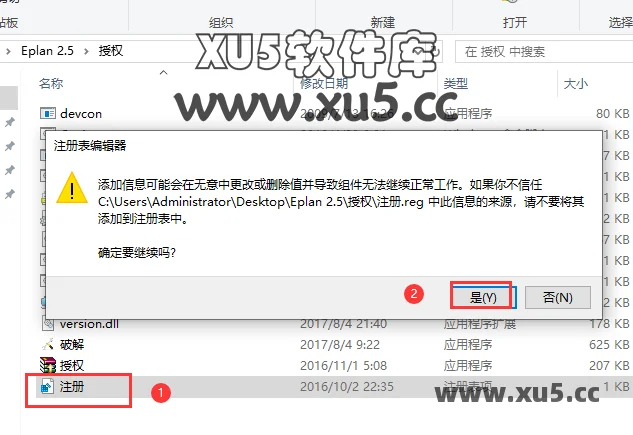Screen dimensions: 633x435
Task: Select the 破解 application icon
Action: point(48,344)
